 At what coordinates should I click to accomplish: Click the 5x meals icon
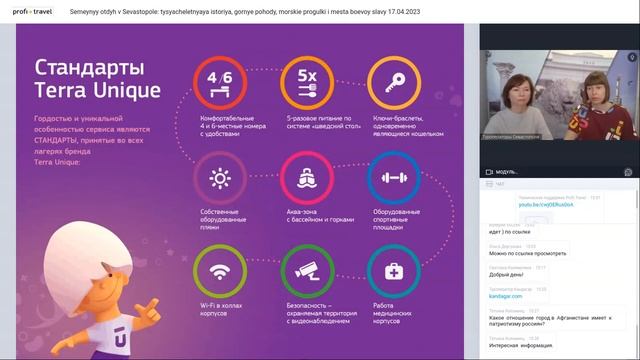[307, 83]
